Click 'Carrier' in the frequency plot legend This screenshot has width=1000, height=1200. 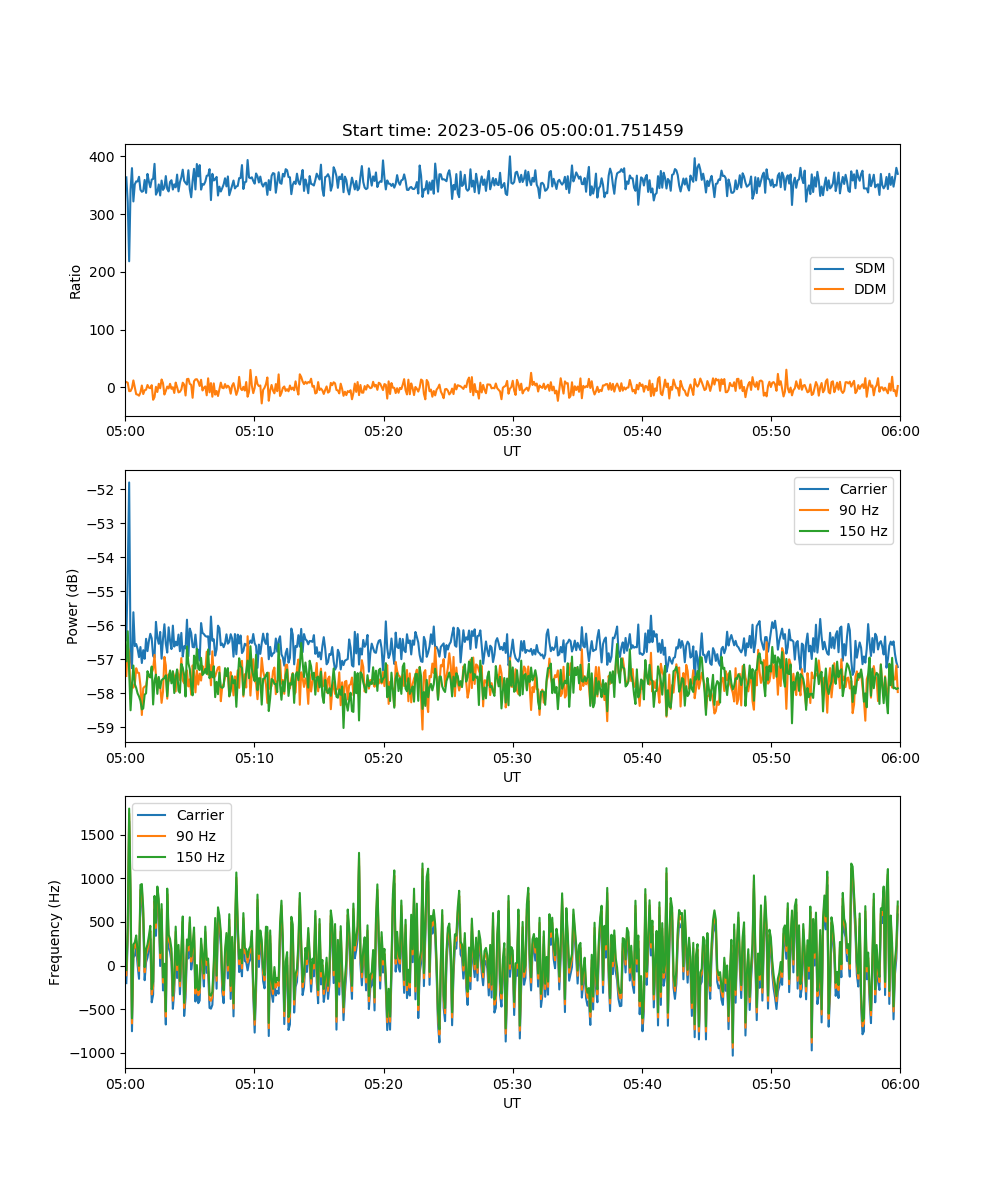point(181,815)
